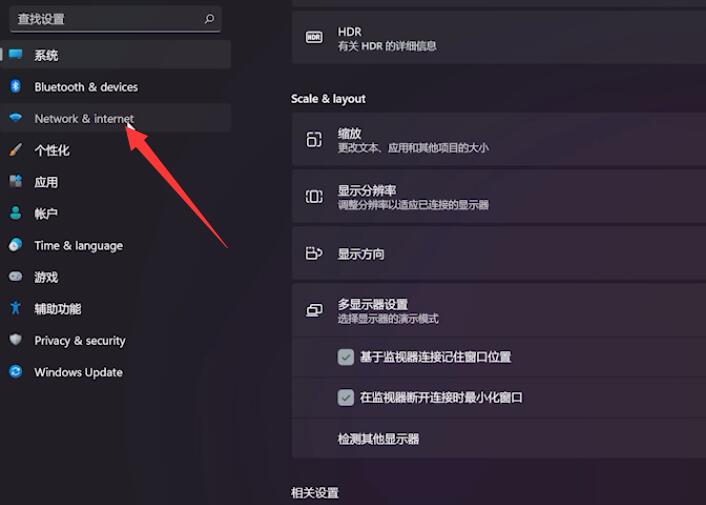Viewport: 706px width, 505px height.
Task: Click the 帐户 person icon
Action: click(x=16, y=213)
